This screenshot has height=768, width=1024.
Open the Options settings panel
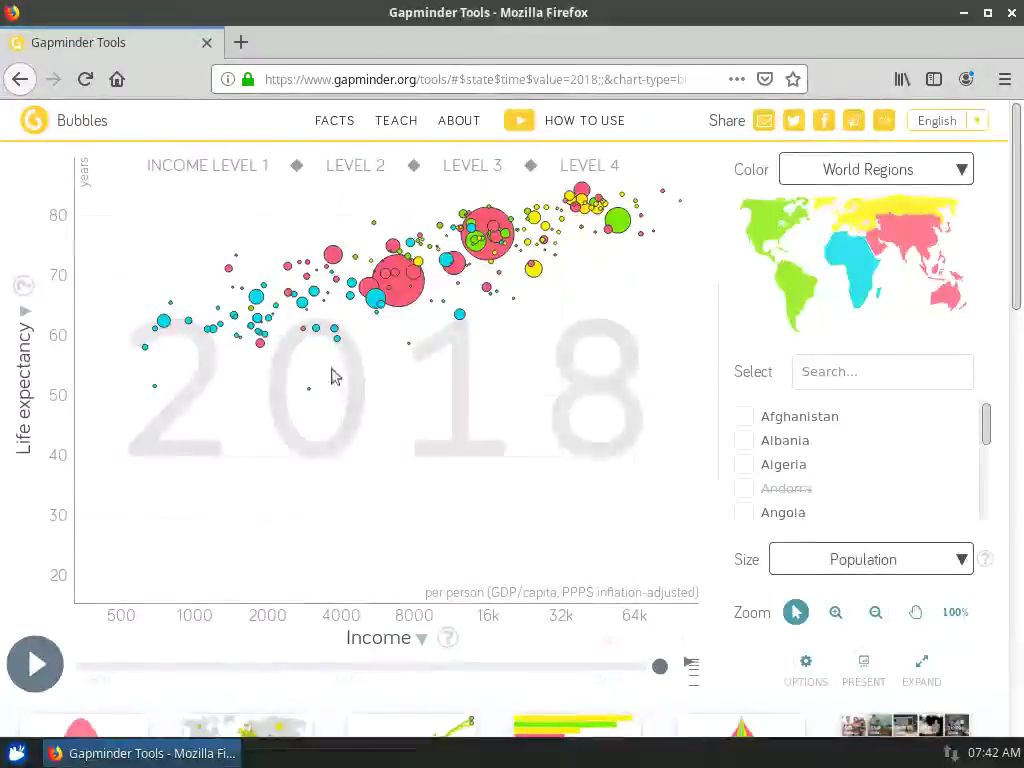point(805,668)
